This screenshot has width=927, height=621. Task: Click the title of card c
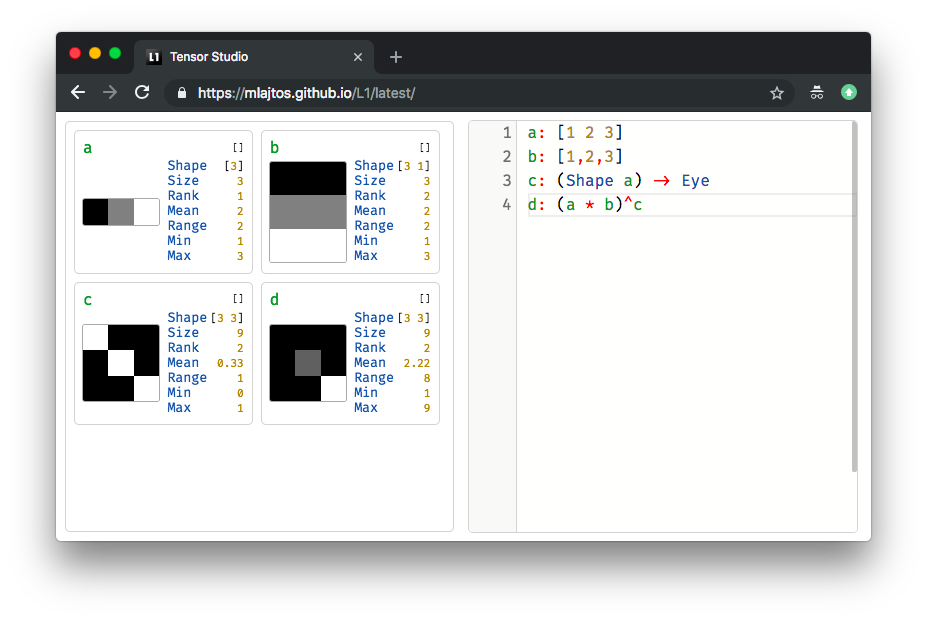click(87, 300)
